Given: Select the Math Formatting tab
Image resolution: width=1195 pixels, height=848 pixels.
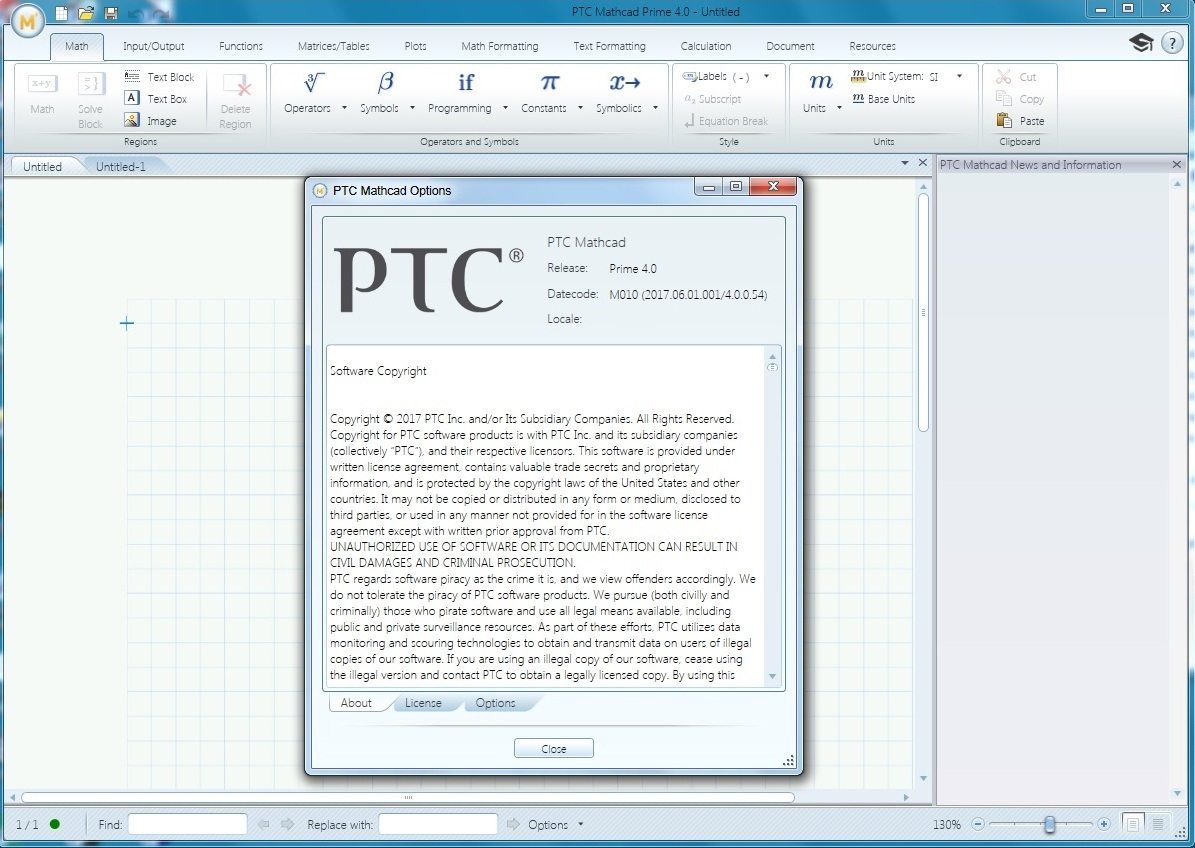Looking at the screenshot, I should click(x=500, y=46).
